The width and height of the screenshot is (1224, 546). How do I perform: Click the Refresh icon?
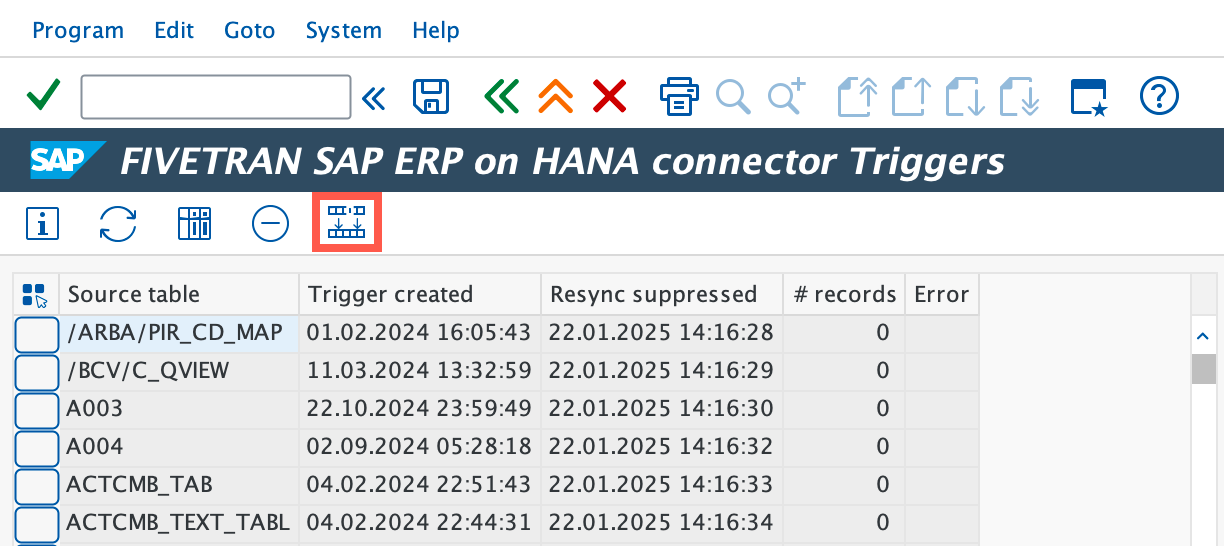pyautogui.click(x=118, y=224)
